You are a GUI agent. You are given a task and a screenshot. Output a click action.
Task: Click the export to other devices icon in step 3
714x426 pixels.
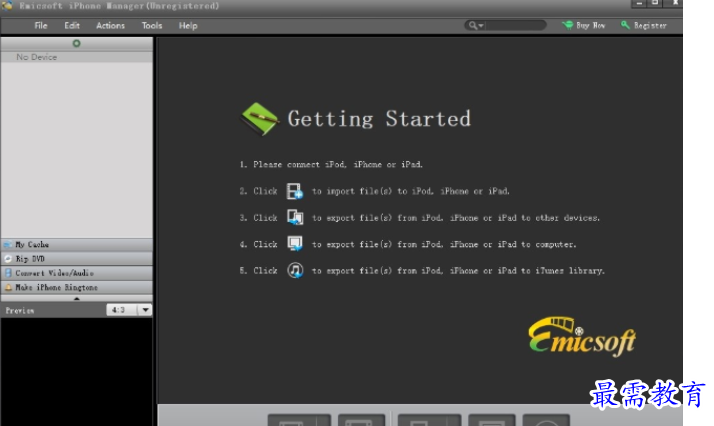tap(295, 217)
